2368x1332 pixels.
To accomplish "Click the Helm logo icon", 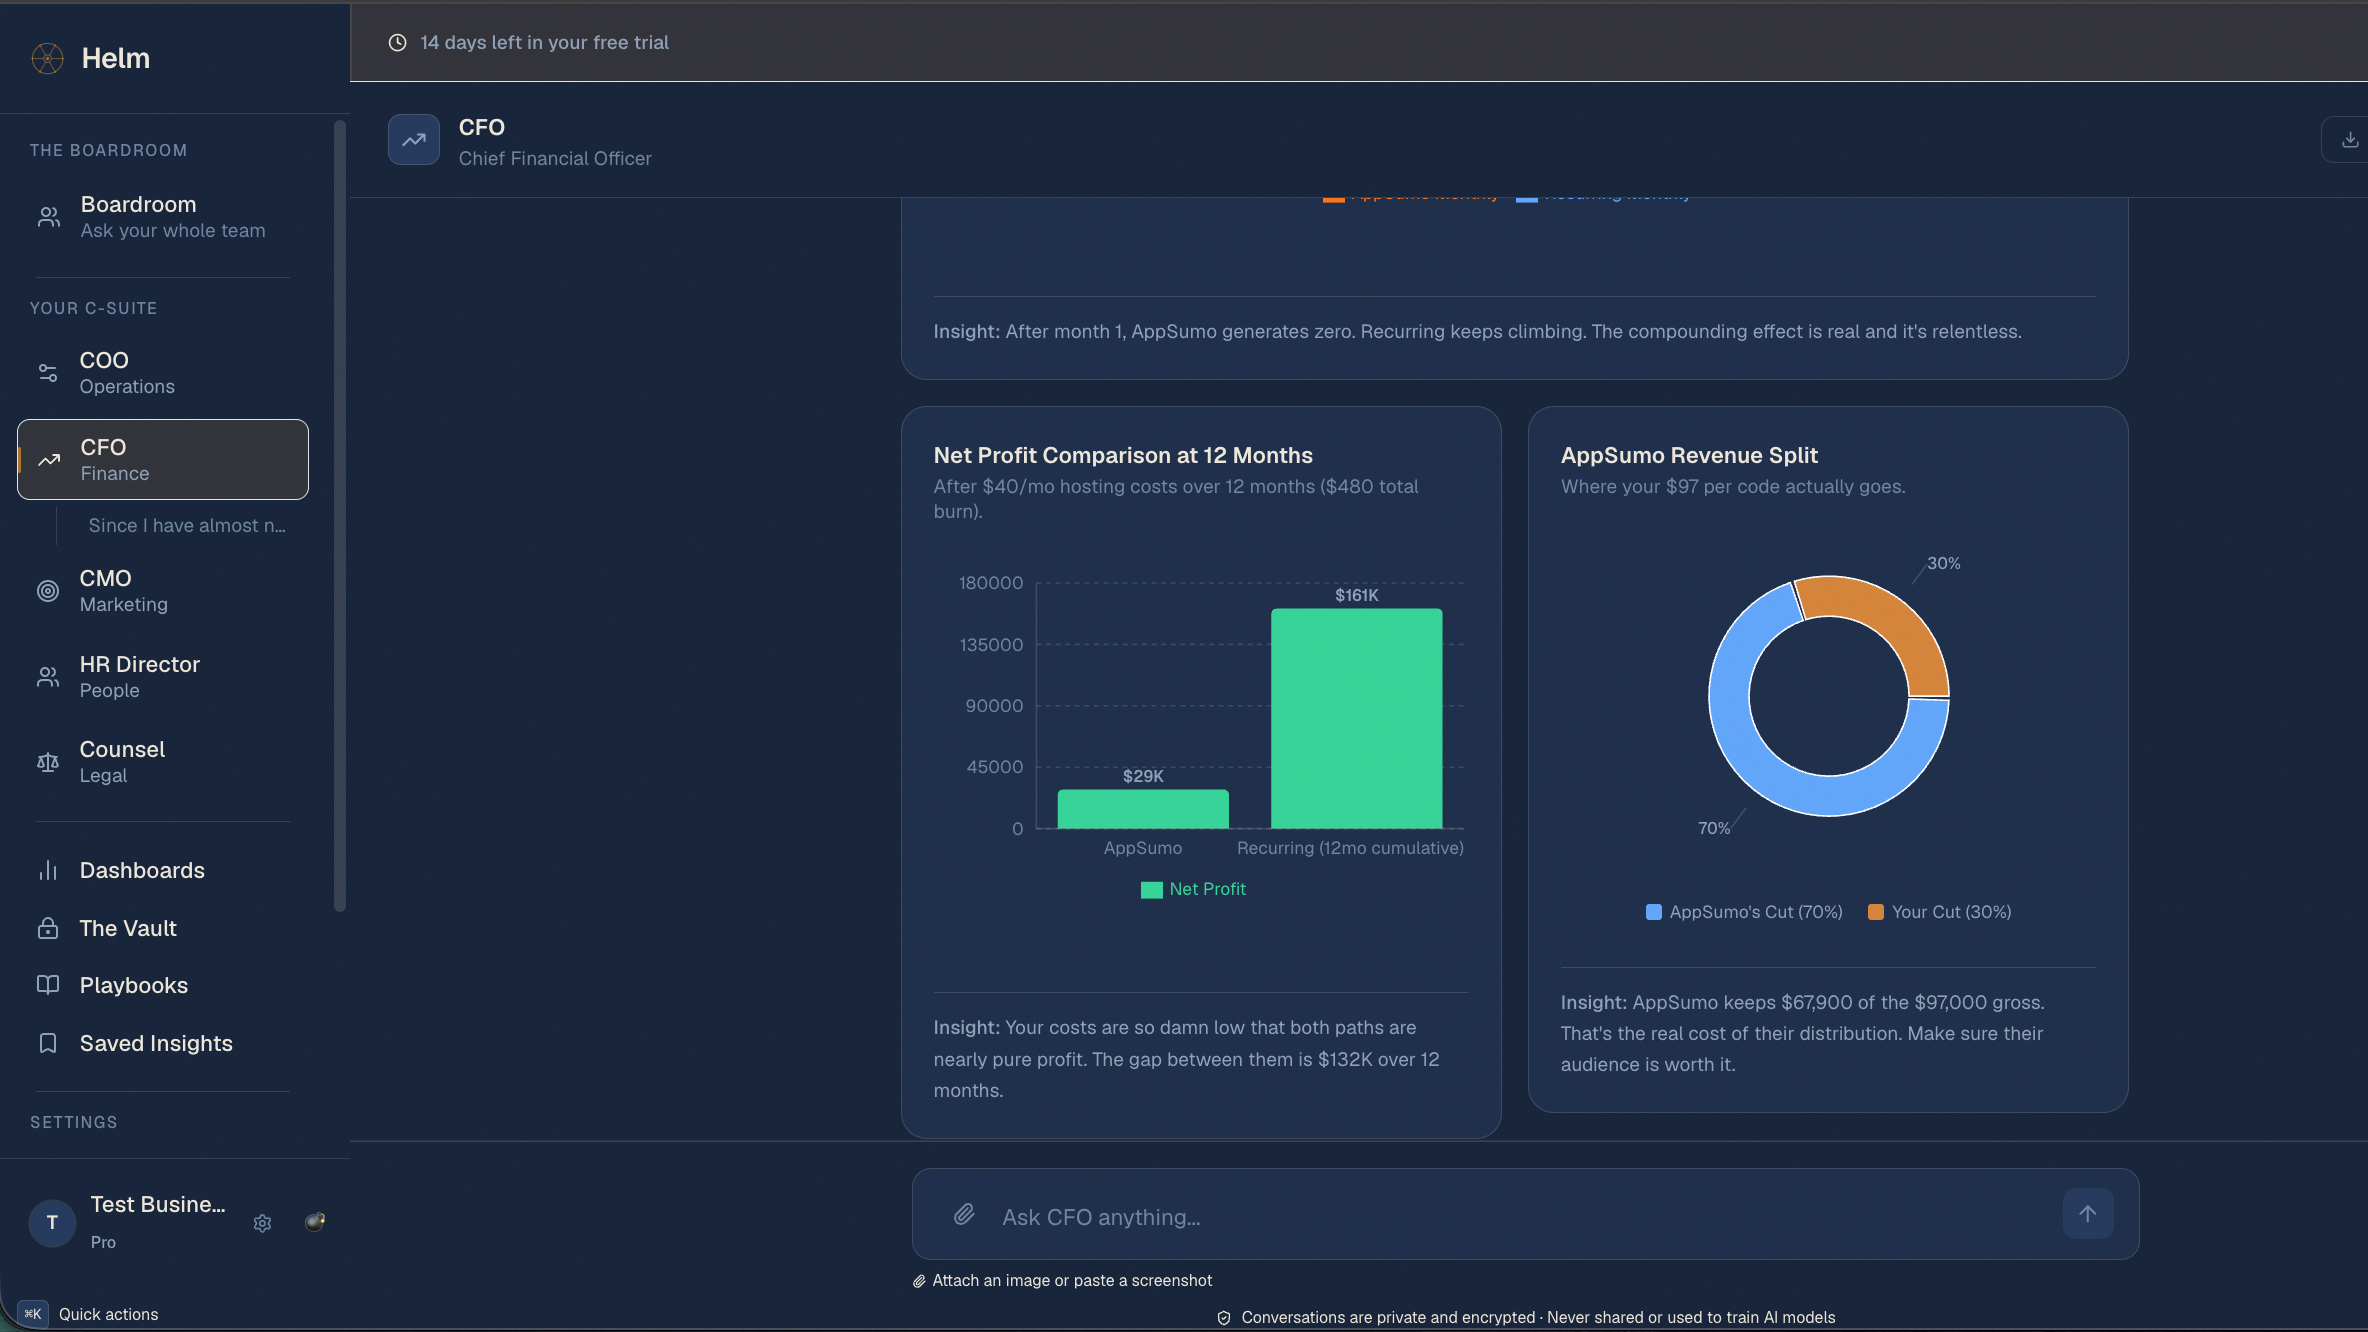I will pos(47,58).
